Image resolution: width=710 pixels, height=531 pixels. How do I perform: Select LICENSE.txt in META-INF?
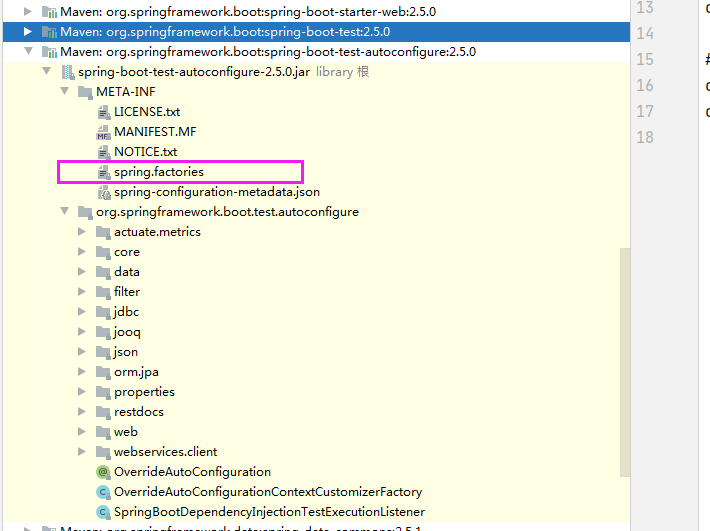click(x=147, y=112)
